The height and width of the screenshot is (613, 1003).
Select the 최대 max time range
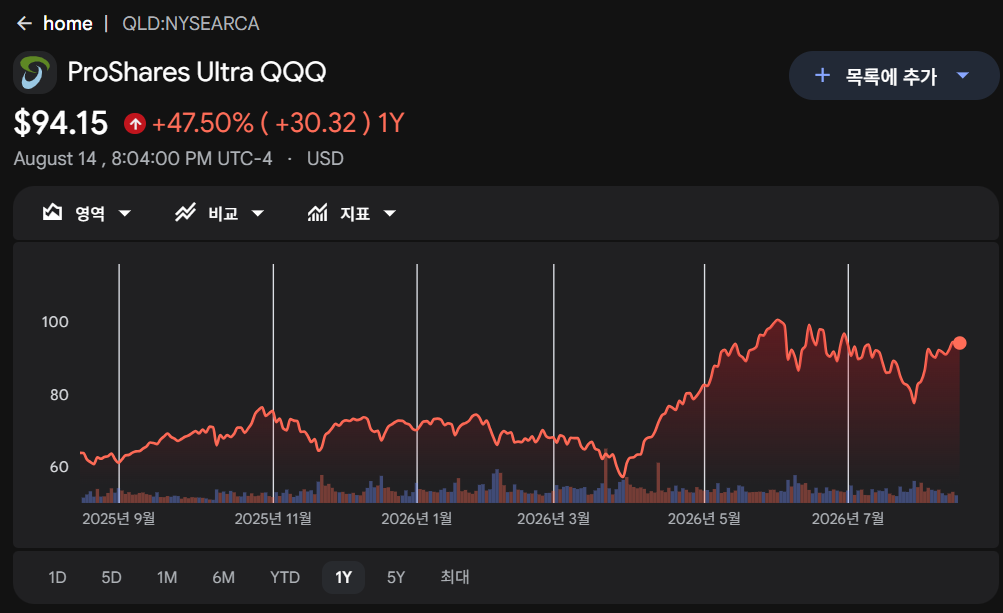click(x=455, y=577)
